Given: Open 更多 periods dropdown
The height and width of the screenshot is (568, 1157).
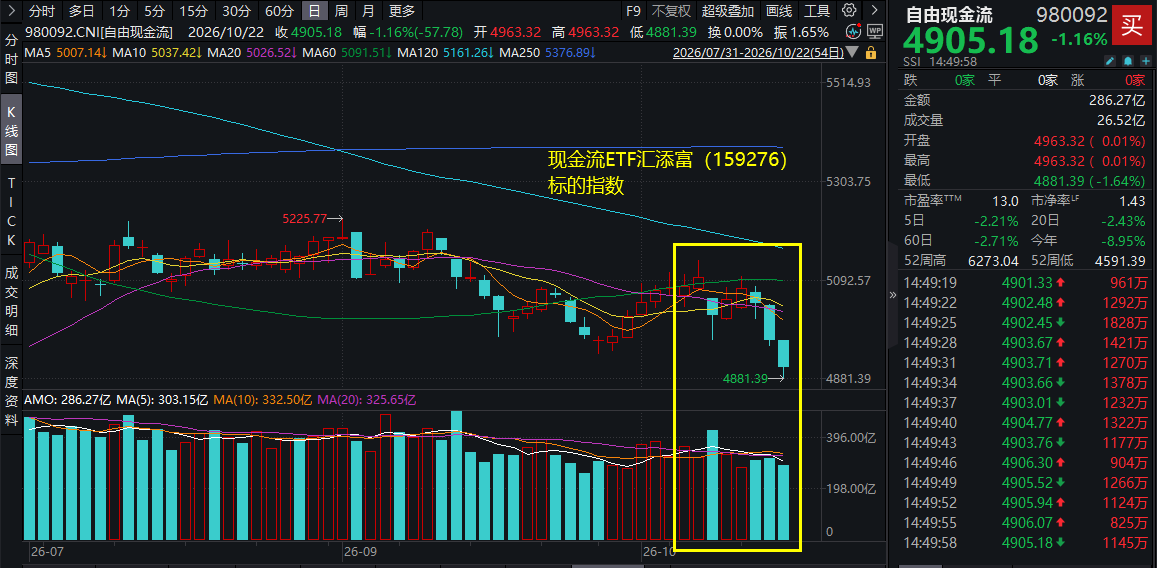Looking at the screenshot, I should [402, 11].
